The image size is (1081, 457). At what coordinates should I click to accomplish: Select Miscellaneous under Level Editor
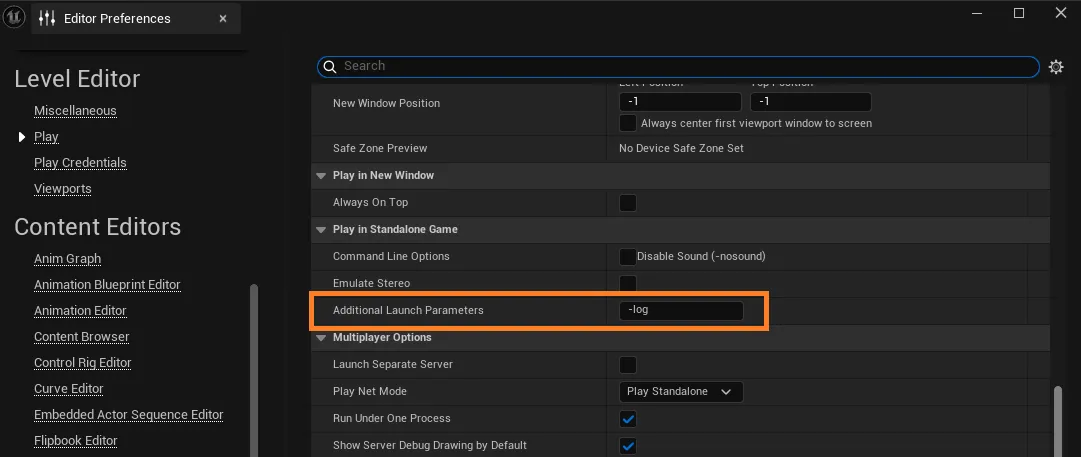point(75,111)
